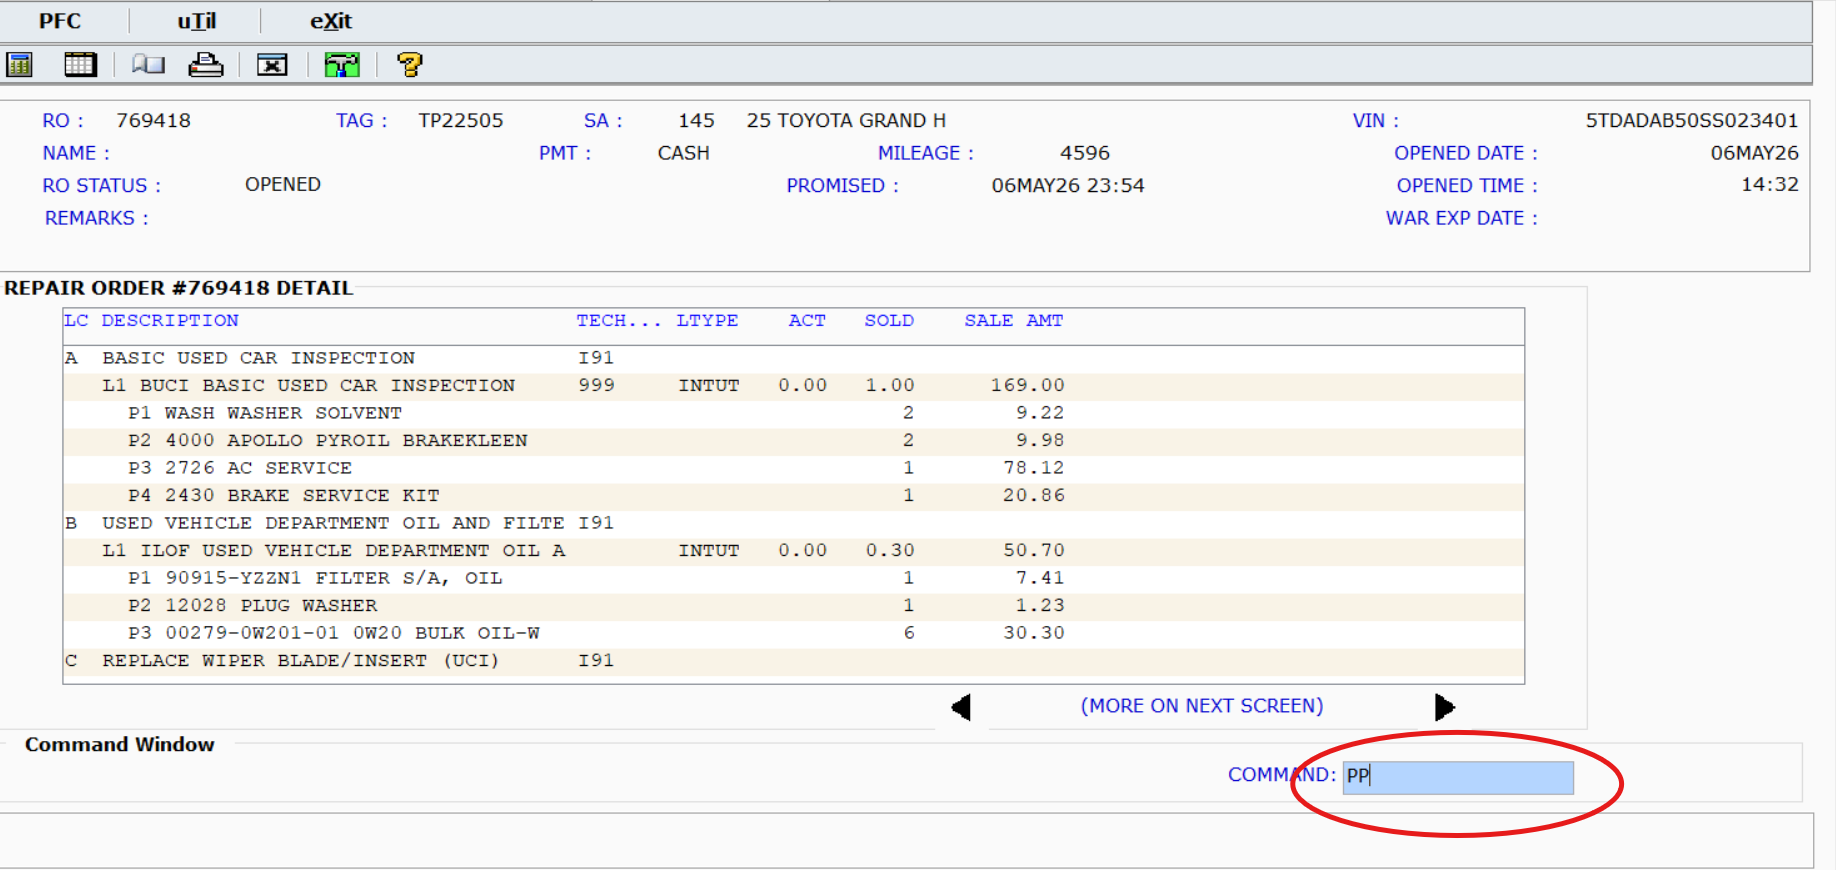Click the P3 2726 AC SERVICE row
The height and width of the screenshot is (870, 1836).
tap(793, 468)
